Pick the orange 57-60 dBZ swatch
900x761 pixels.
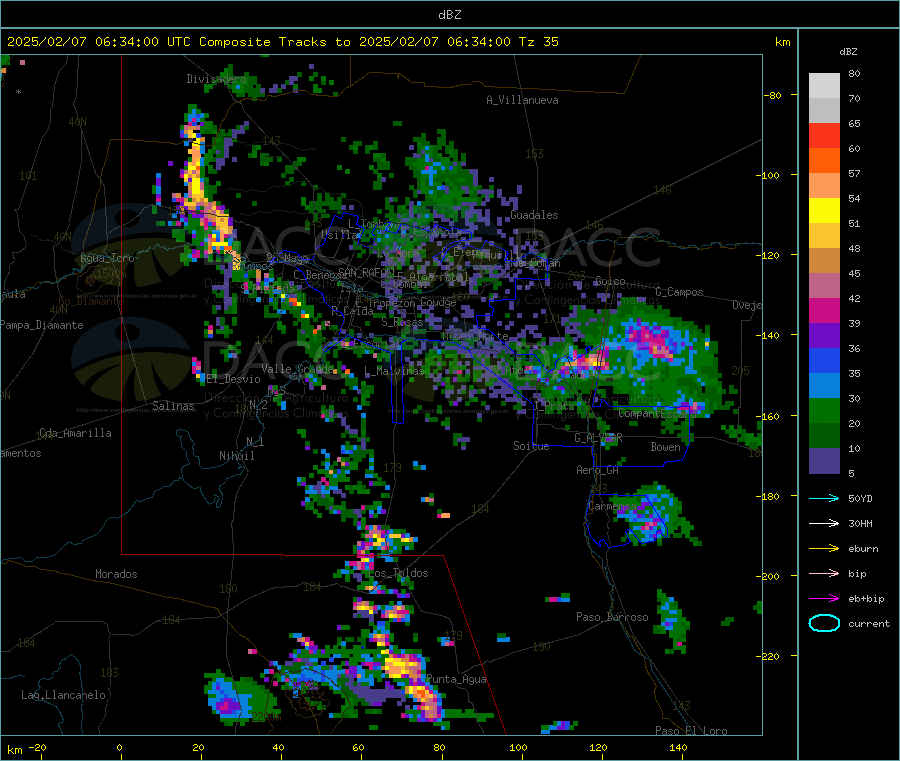[x=824, y=161]
